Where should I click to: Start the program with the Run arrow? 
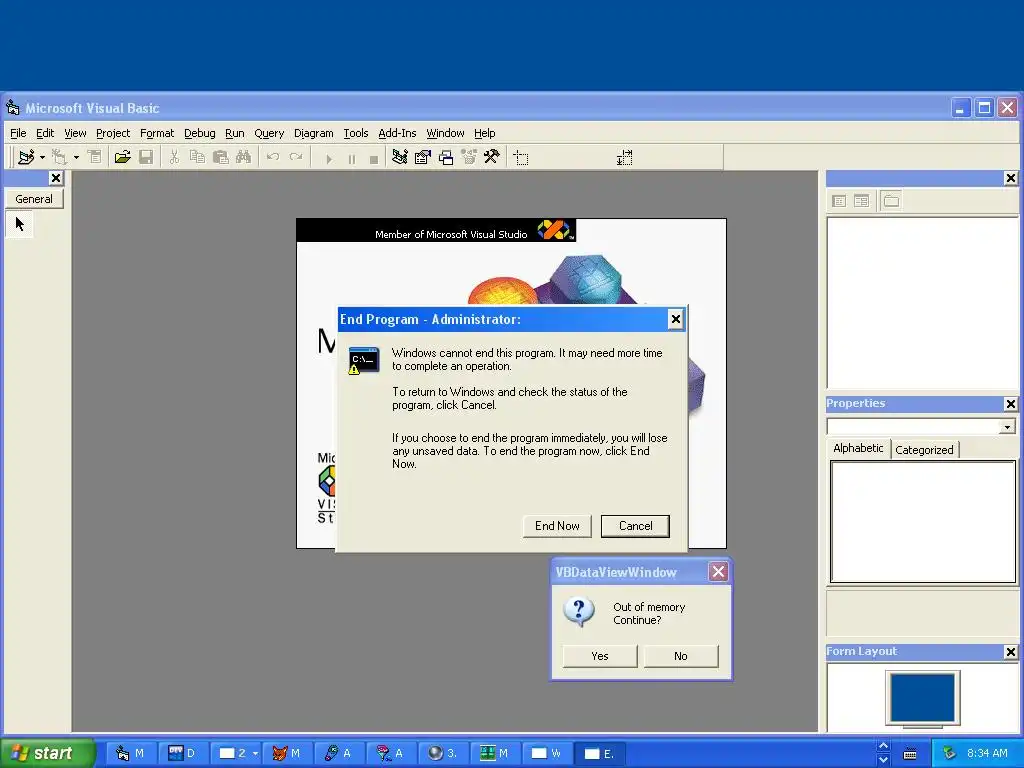tap(328, 159)
